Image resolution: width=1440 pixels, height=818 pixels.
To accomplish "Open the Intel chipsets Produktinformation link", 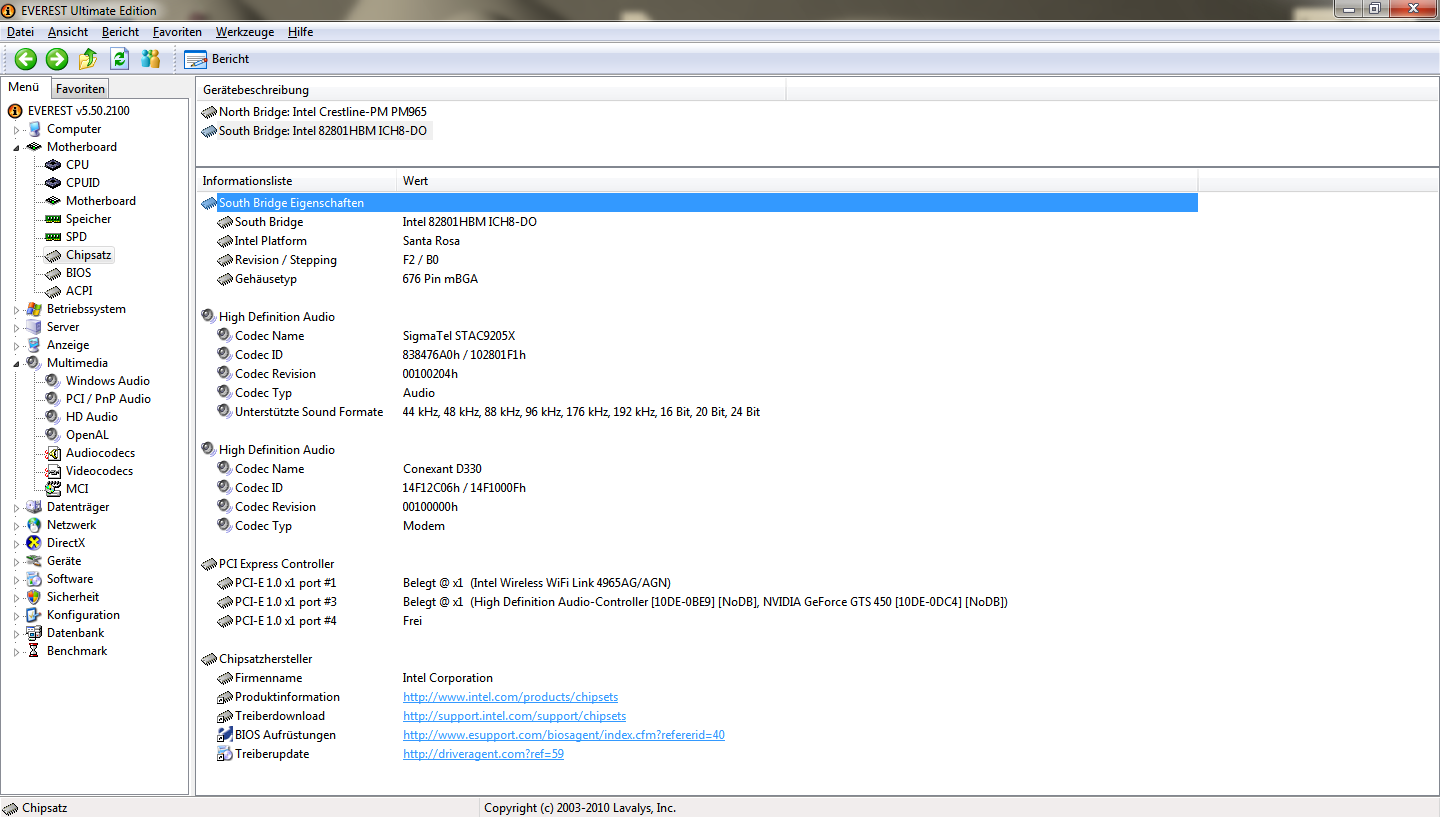I will pos(510,697).
